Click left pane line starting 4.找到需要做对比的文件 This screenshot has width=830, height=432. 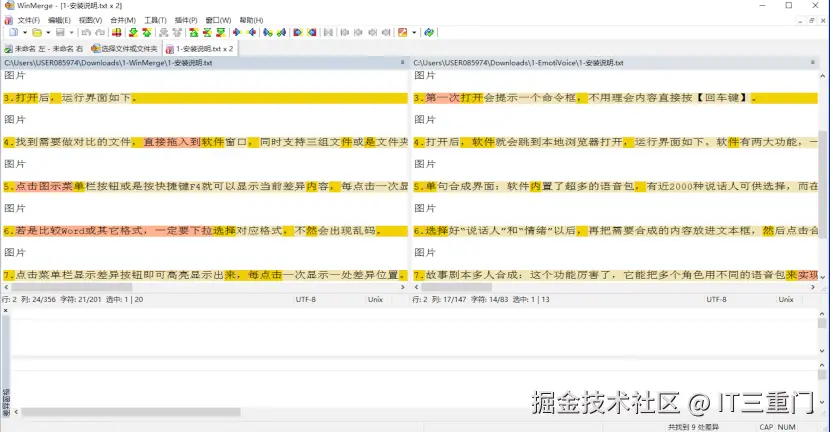pos(205,142)
